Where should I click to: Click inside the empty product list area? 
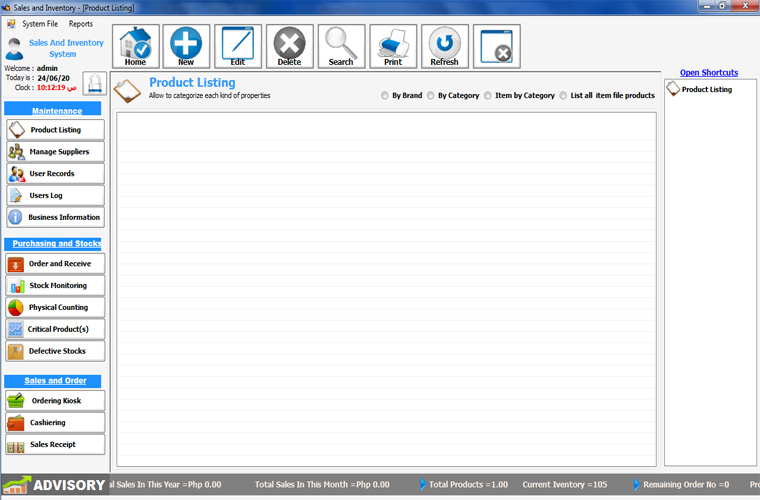[x=386, y=289]
